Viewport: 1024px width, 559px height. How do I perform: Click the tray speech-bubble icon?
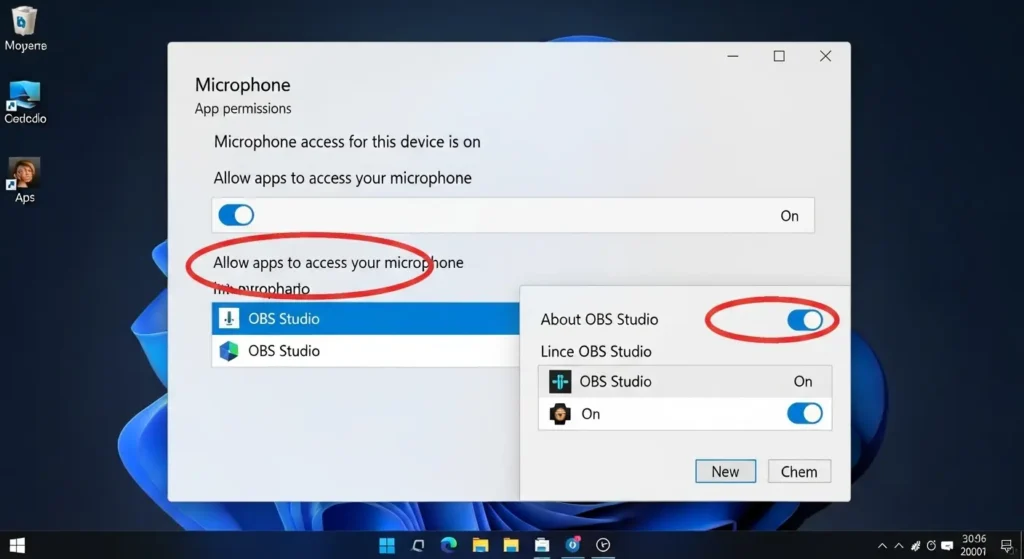tap(947, 546)
